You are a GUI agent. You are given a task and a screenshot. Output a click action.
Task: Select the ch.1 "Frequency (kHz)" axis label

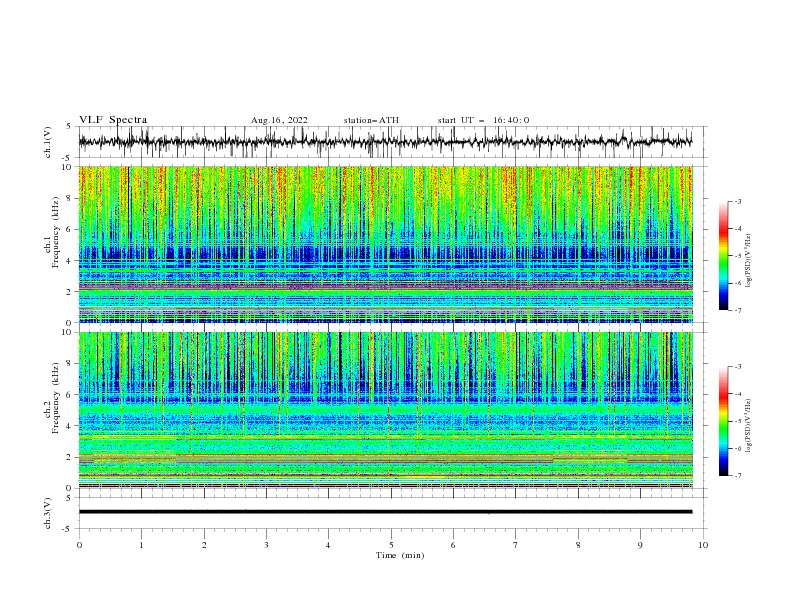point(56,234)
